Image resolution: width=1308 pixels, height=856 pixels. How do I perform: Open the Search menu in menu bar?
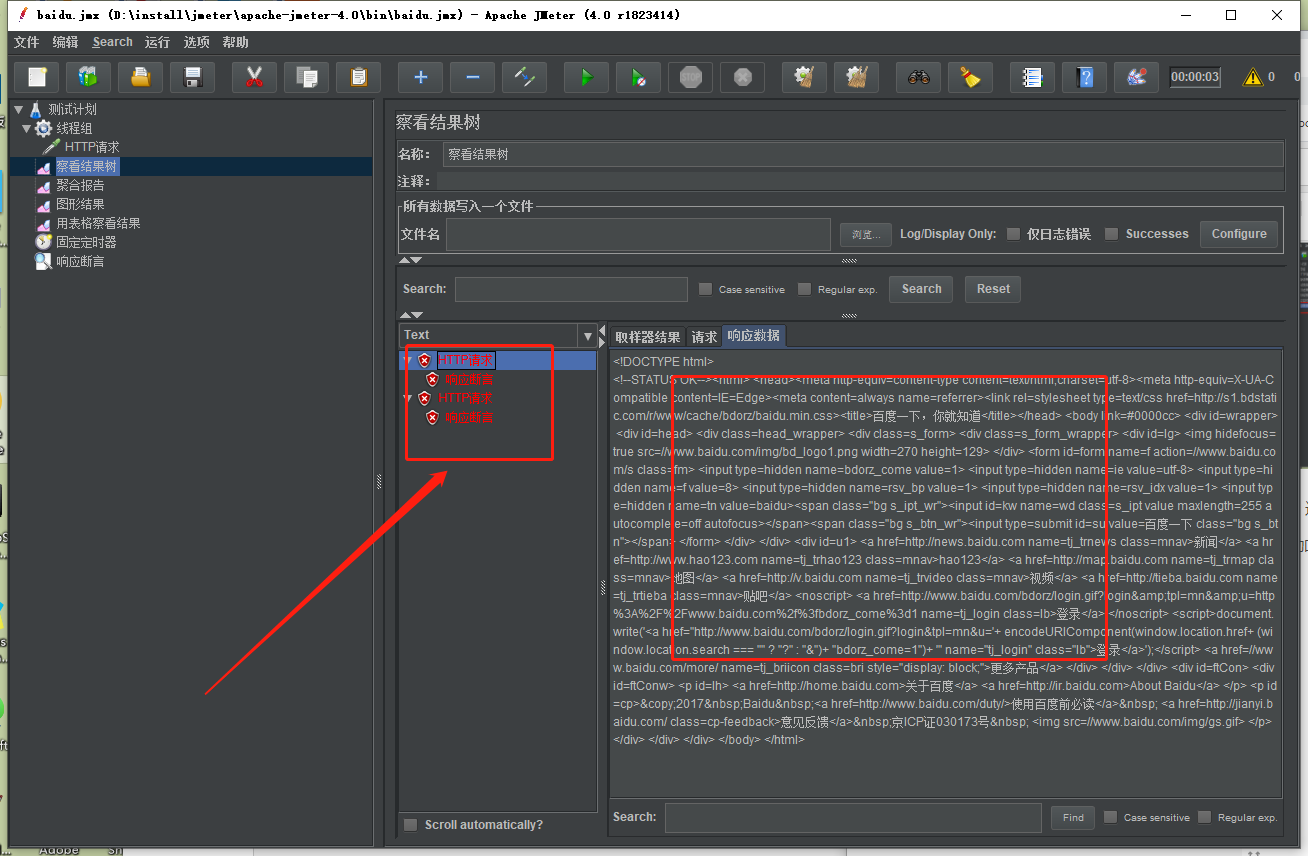[x=112, y=42]
